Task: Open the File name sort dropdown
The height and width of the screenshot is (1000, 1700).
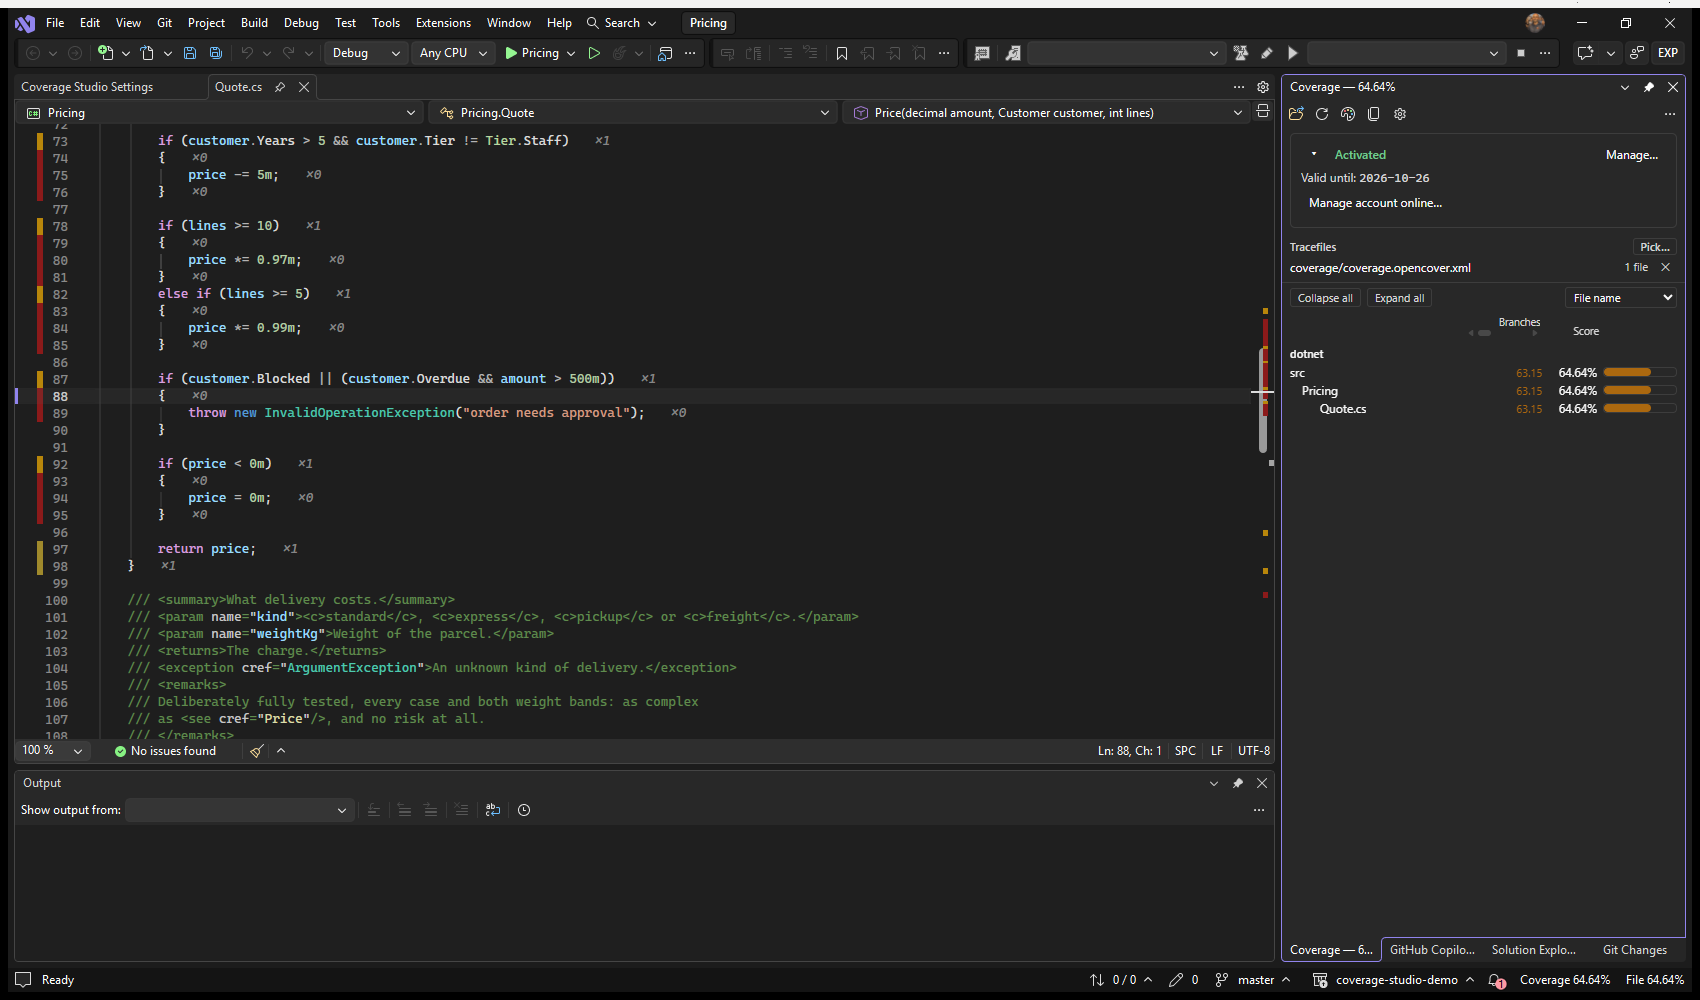Action: pos(1620,298)
